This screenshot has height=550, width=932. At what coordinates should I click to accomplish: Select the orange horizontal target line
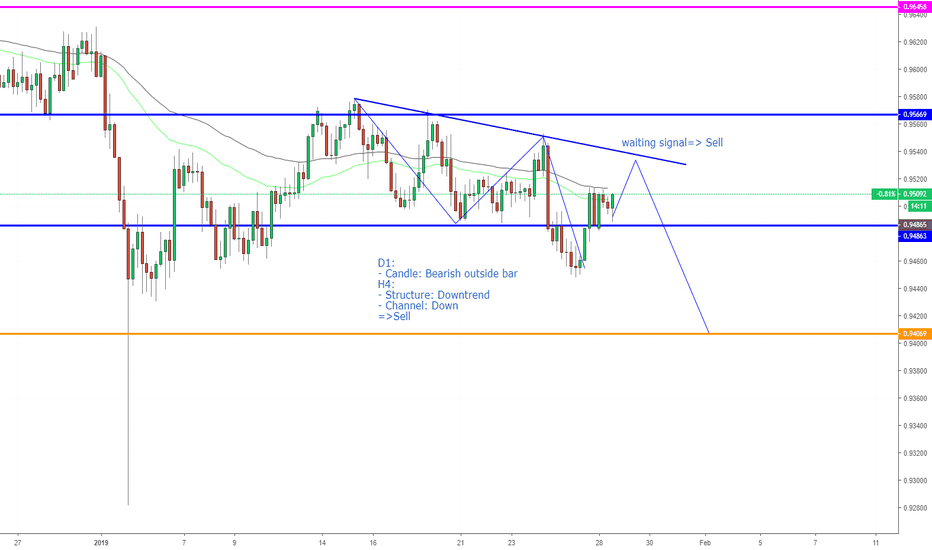(449, 334)
